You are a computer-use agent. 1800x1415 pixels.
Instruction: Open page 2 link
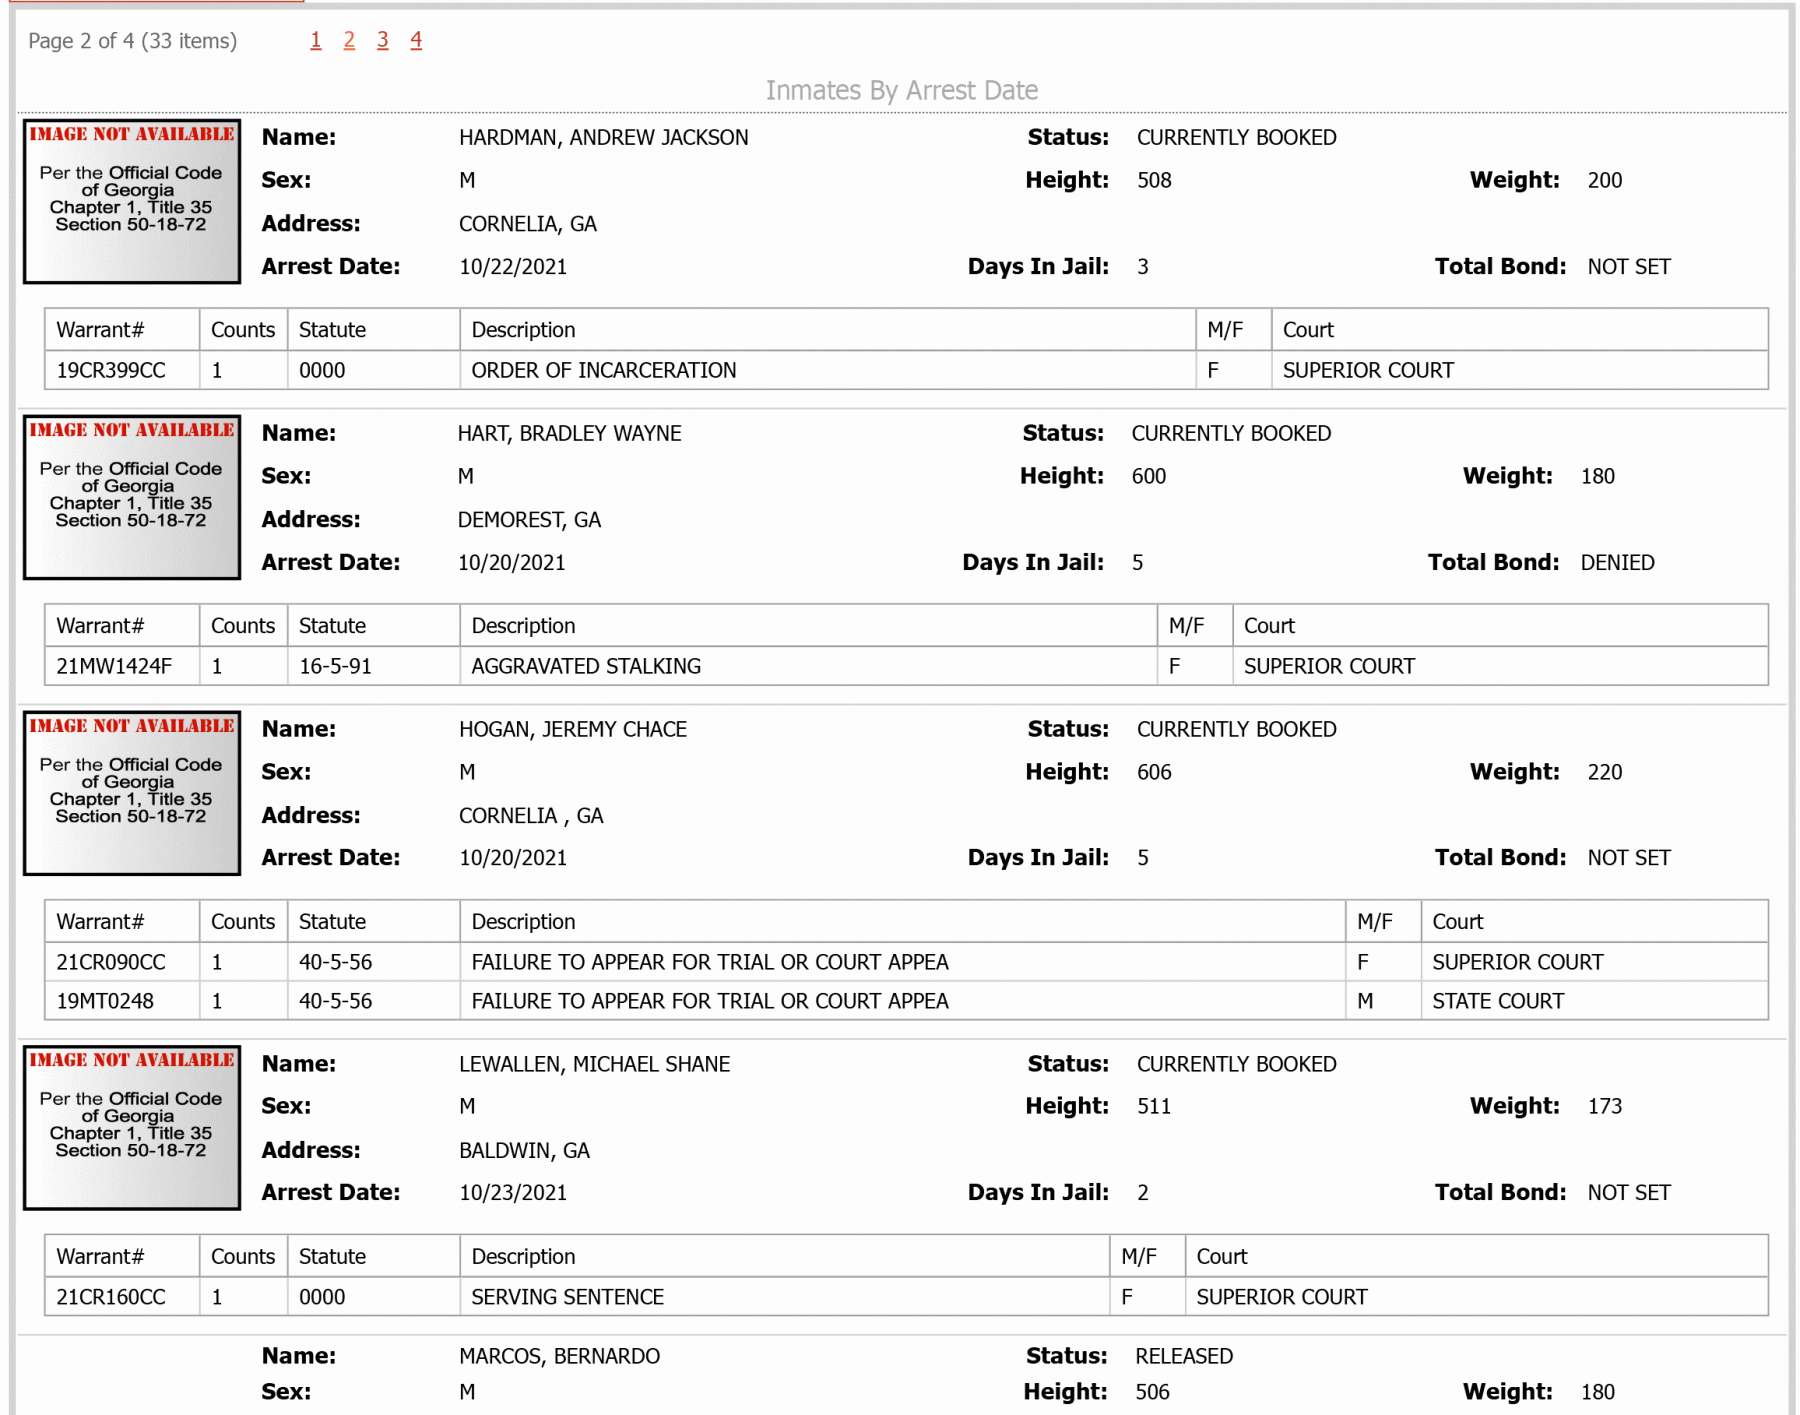[349, 40]
